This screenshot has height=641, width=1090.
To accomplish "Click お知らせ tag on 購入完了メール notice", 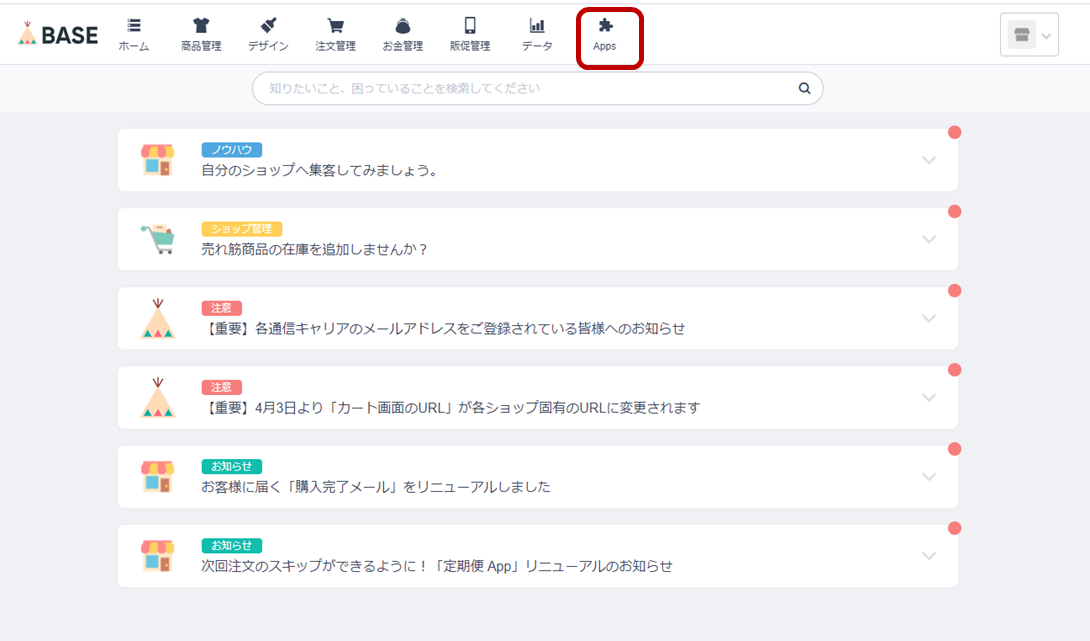I will 231,466.
